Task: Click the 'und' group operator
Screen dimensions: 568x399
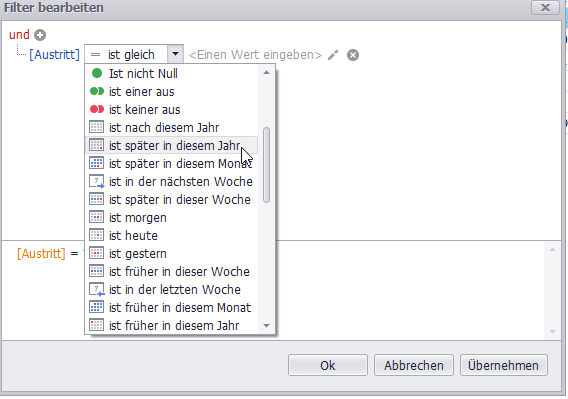Action: point(19,35)
